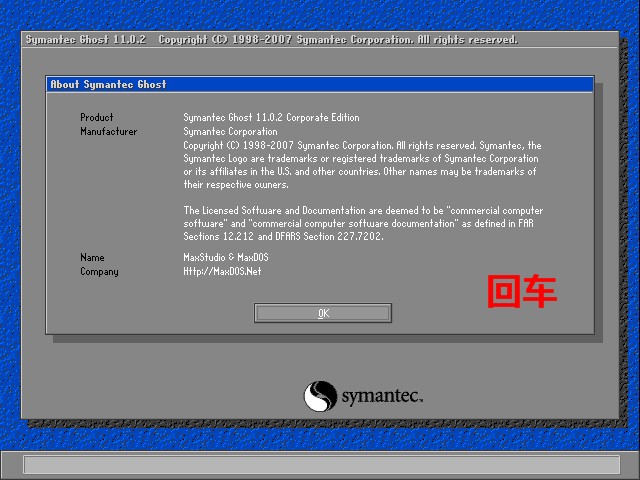Click the Symantec Ghost 11.0.2 copyright header
Screen dimensions: 640x480
point(271,40)
